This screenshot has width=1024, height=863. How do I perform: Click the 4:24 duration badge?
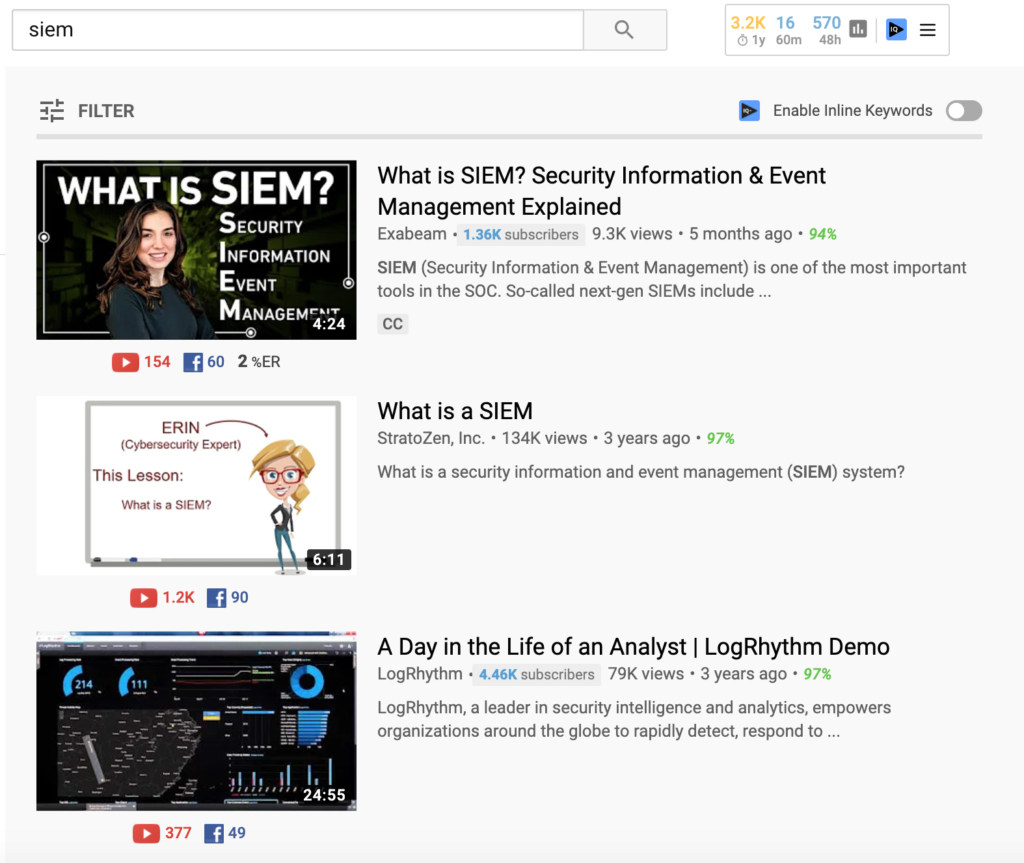[328, 324]
